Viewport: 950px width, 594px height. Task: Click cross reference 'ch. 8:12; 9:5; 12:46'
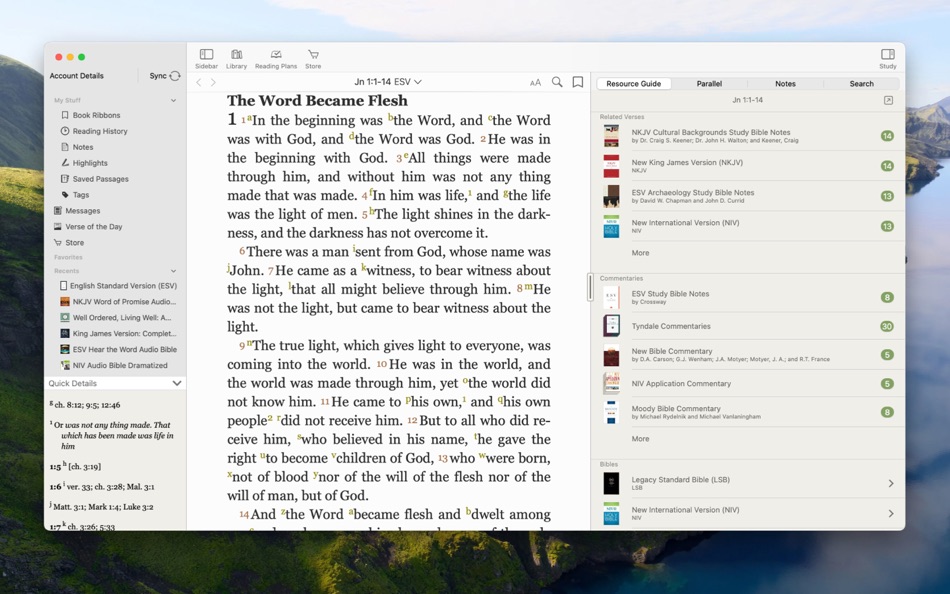87,405
